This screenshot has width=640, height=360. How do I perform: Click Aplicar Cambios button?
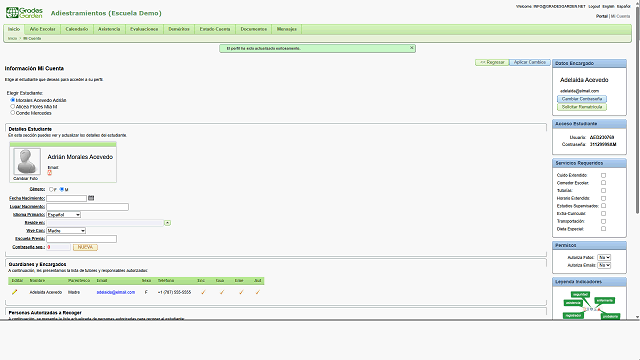[x=530, y=62]
